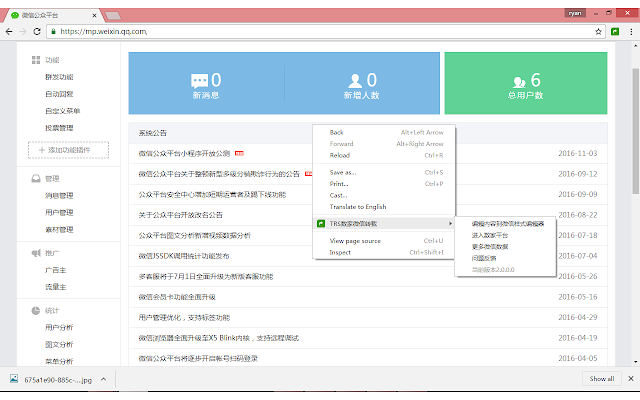Open 用户管理 in the sidebar

click(x=59, y=213)
